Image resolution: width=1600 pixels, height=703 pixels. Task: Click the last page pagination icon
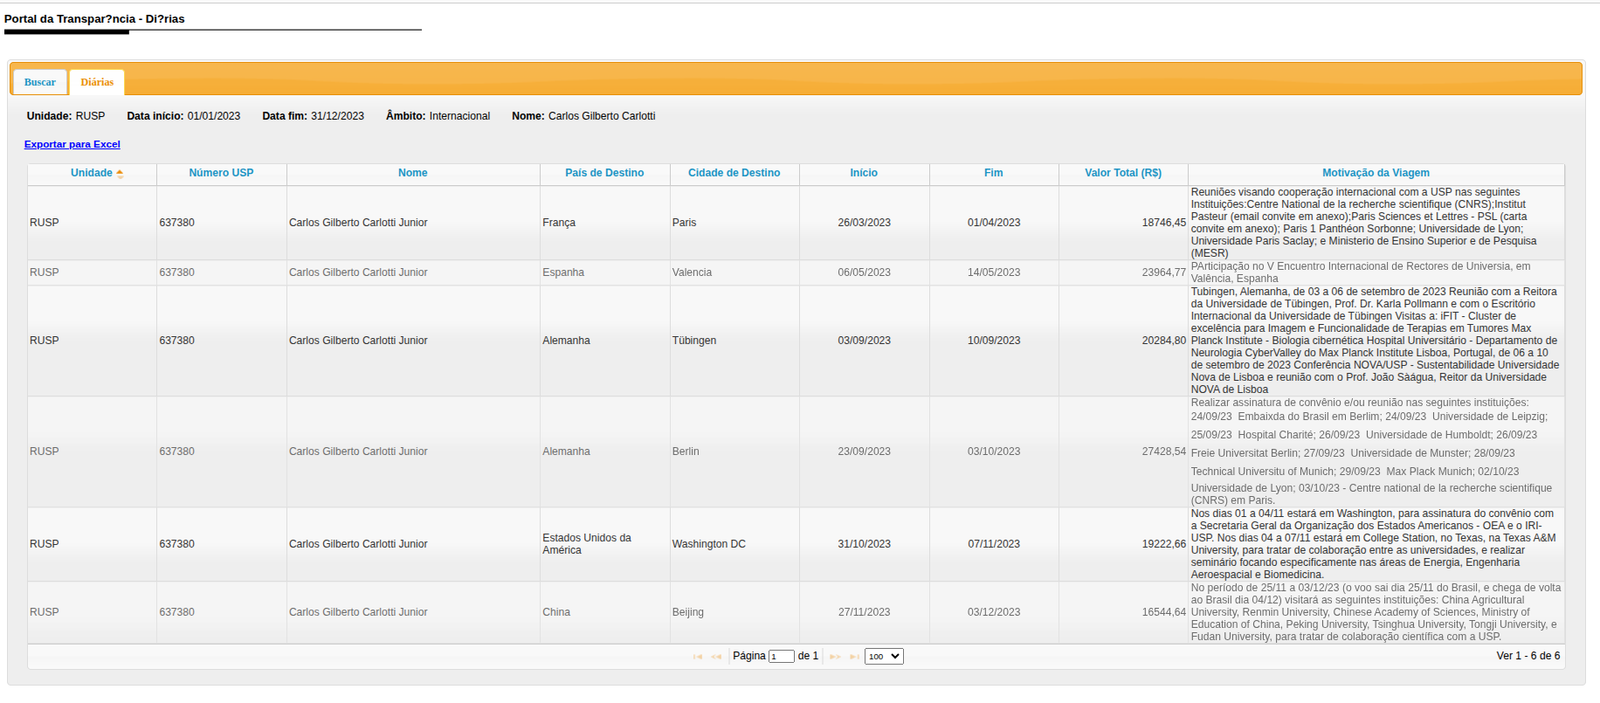click(854, 657)
